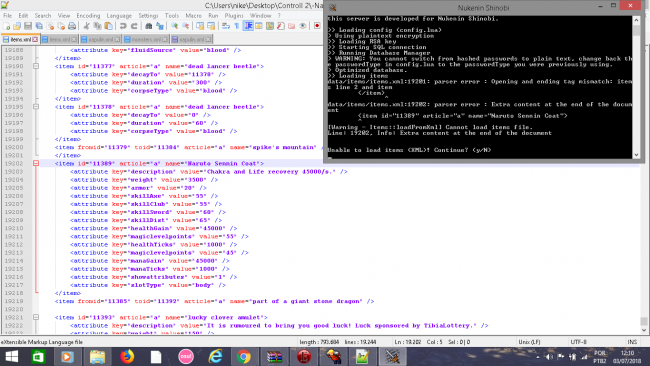This screenshot has height=366, width=650.
Task: Collapse the fold at line 19195
Action: coord(36,107)
